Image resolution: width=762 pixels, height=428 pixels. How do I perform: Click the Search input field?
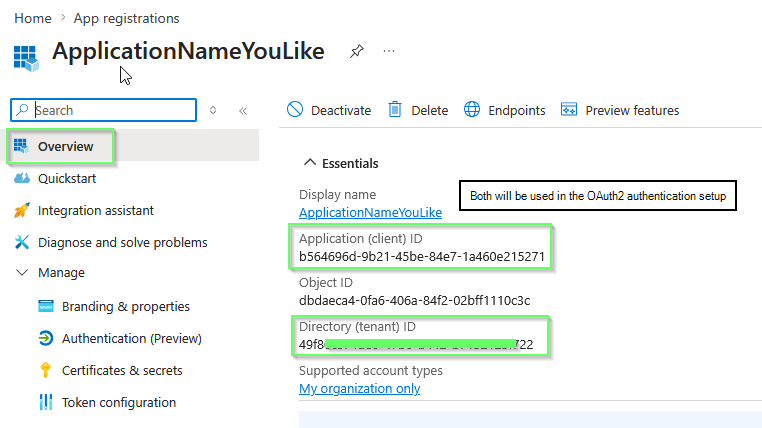click(x=104, y=110)
